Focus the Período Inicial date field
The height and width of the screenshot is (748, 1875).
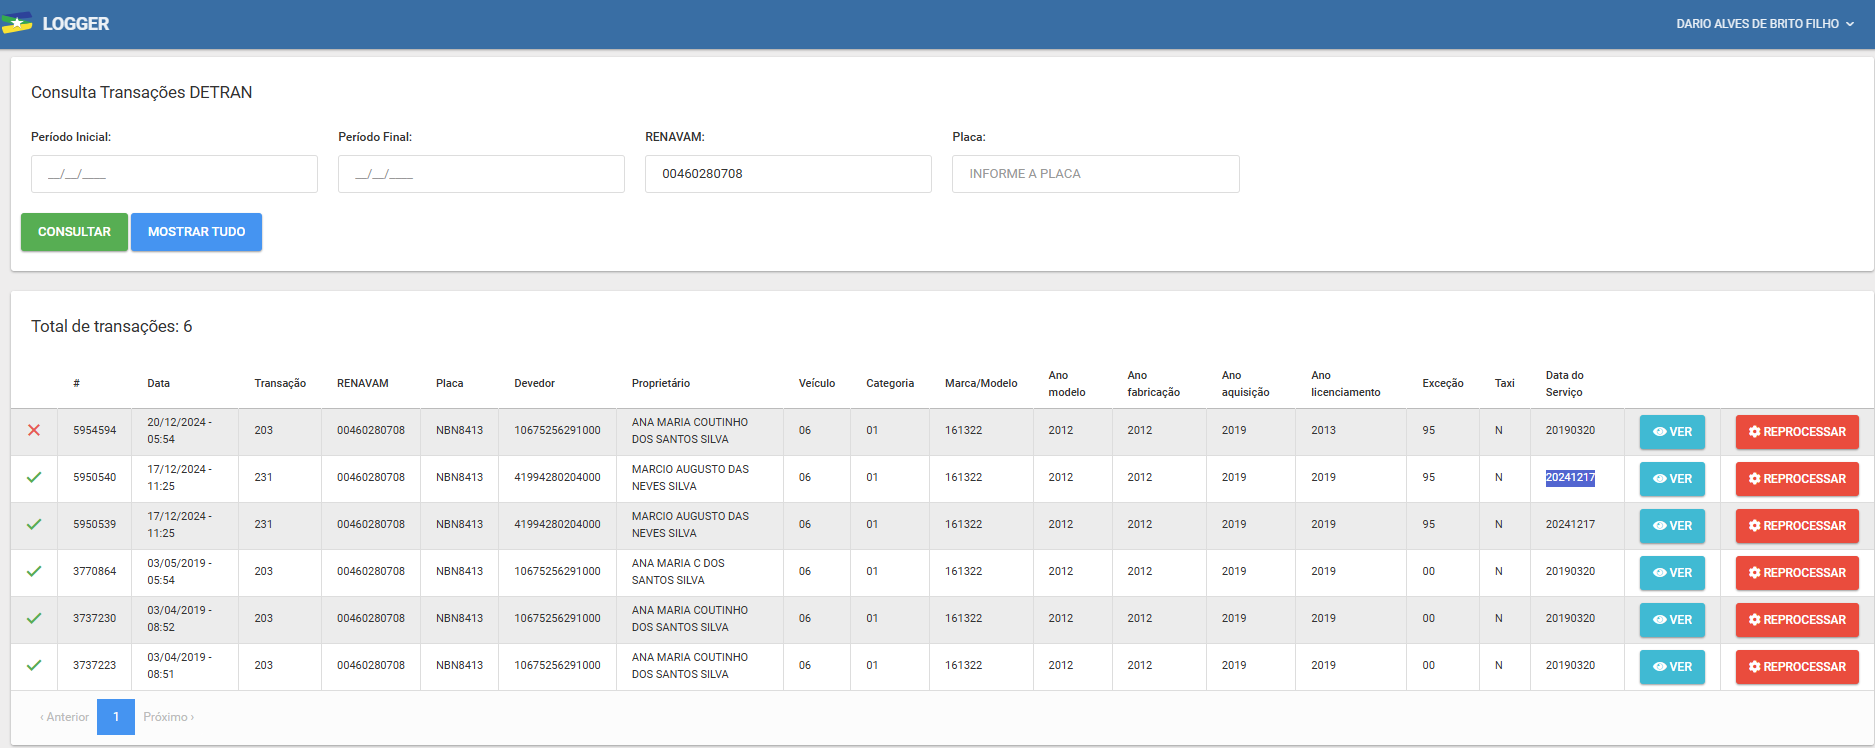(x=174, y=174)
